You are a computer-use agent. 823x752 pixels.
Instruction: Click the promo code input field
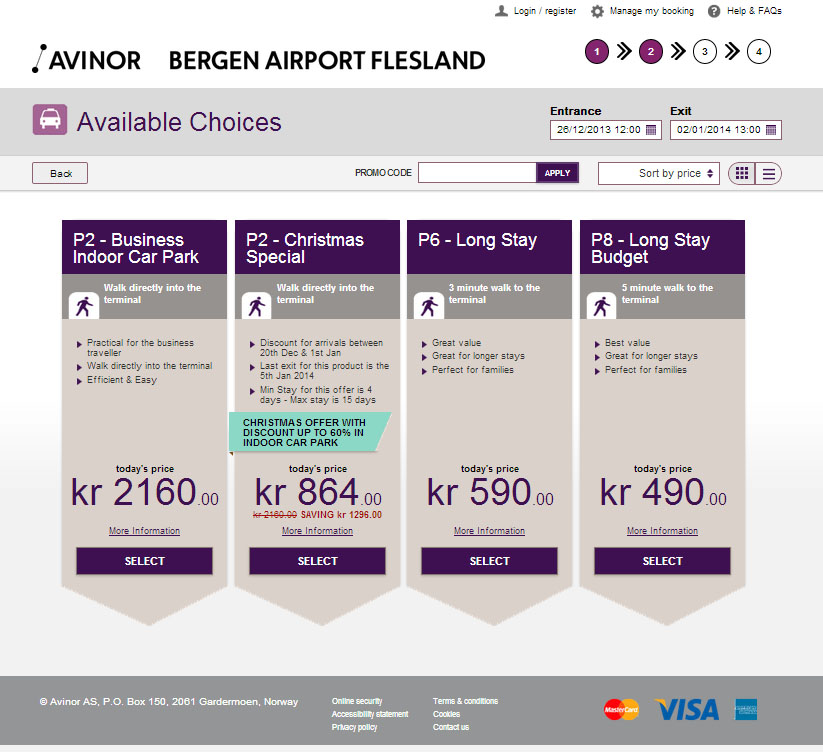[477, 173]
